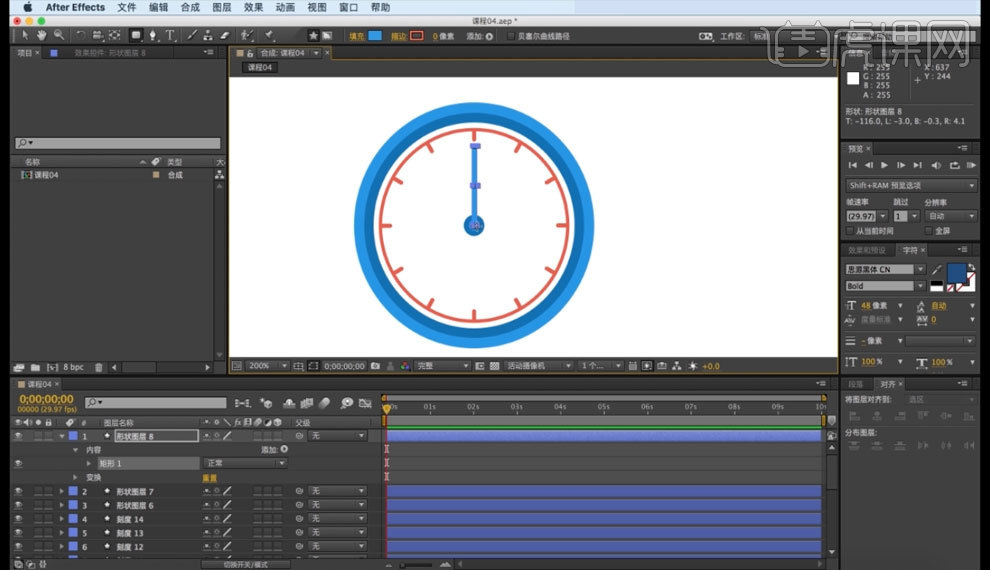The image size is (990, 570).
Task: Click the RGB channel display icon
Action: pos(405,366)
